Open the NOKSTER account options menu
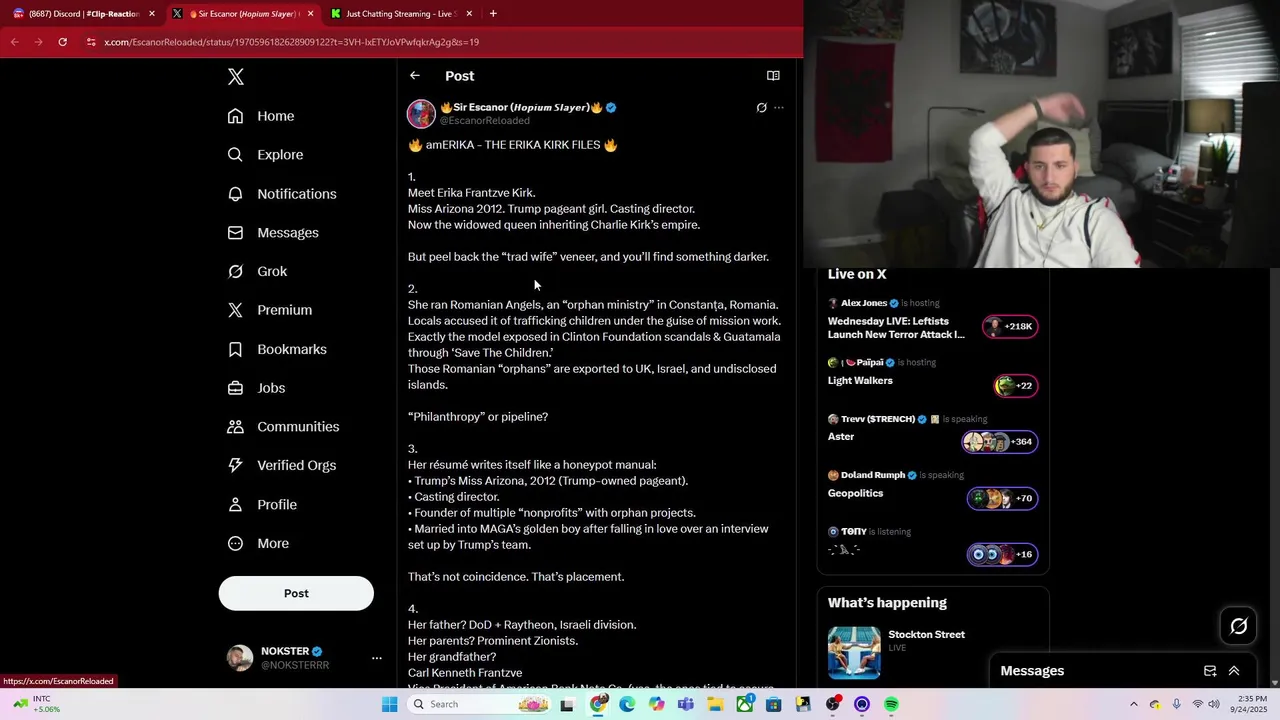Image resolution: width=1280 pixels, height=720 pixels. point(377,658)
